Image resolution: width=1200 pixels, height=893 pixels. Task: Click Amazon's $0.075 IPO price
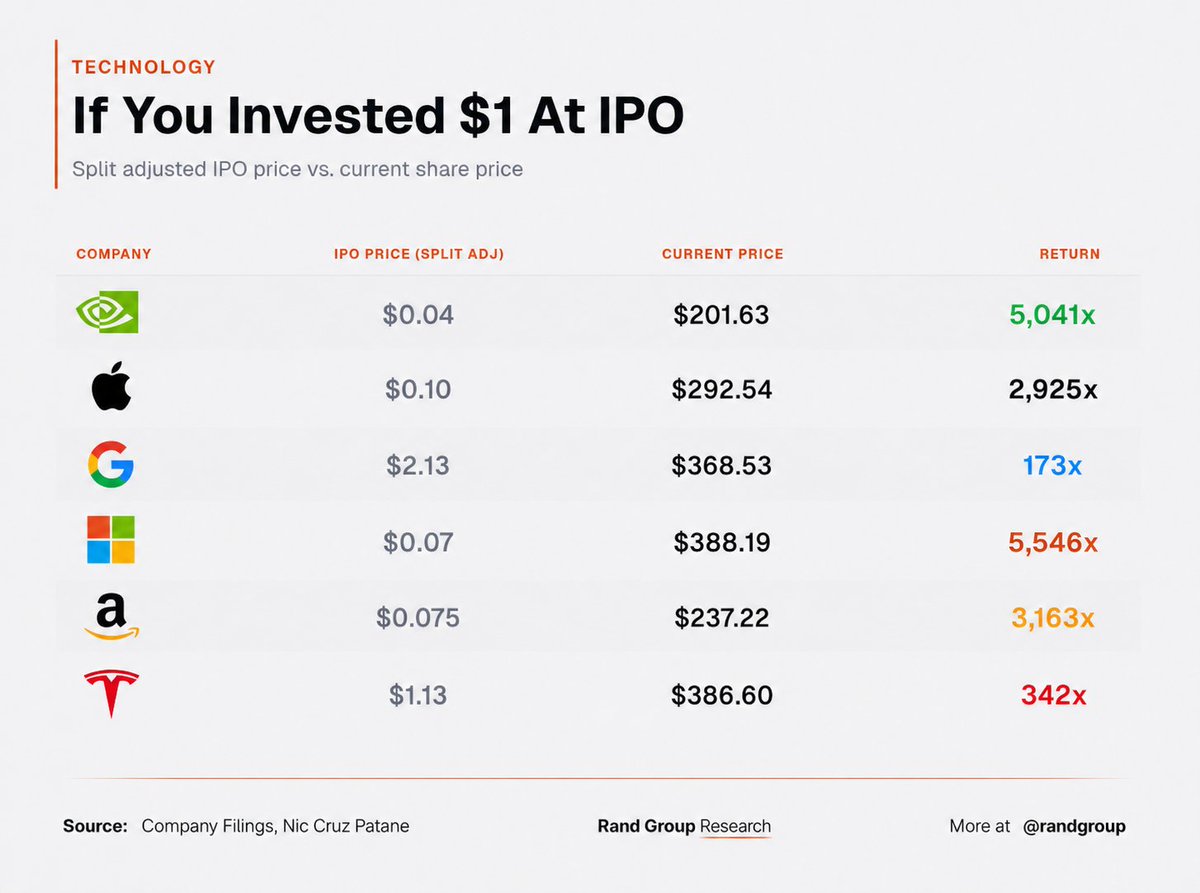coord(418,618)
